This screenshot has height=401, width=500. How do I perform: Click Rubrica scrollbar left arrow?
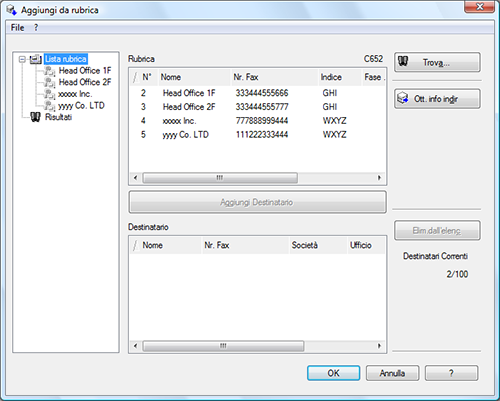coord(135,178)
